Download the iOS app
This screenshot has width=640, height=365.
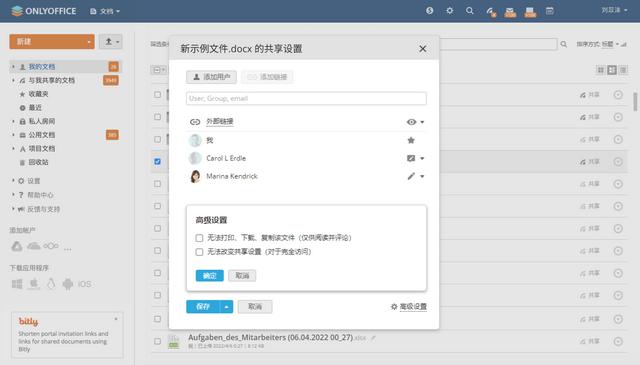84,284
